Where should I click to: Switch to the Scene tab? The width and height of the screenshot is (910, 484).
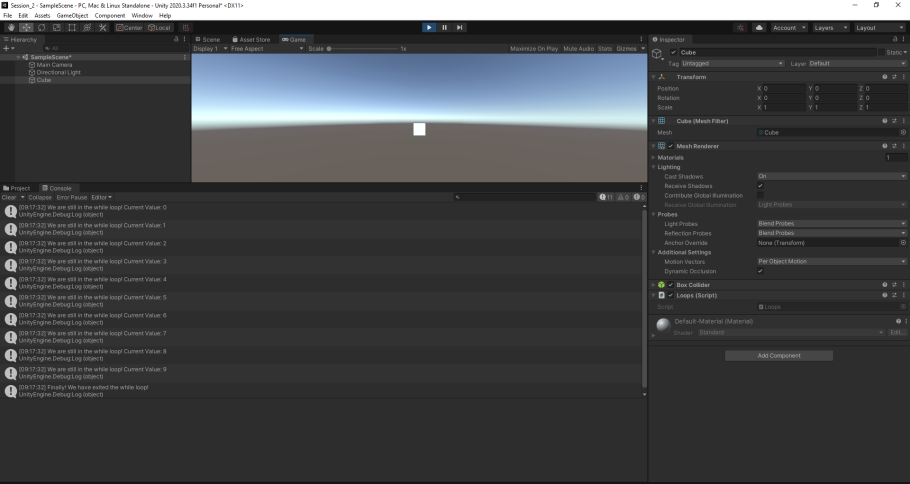point(208,39)
